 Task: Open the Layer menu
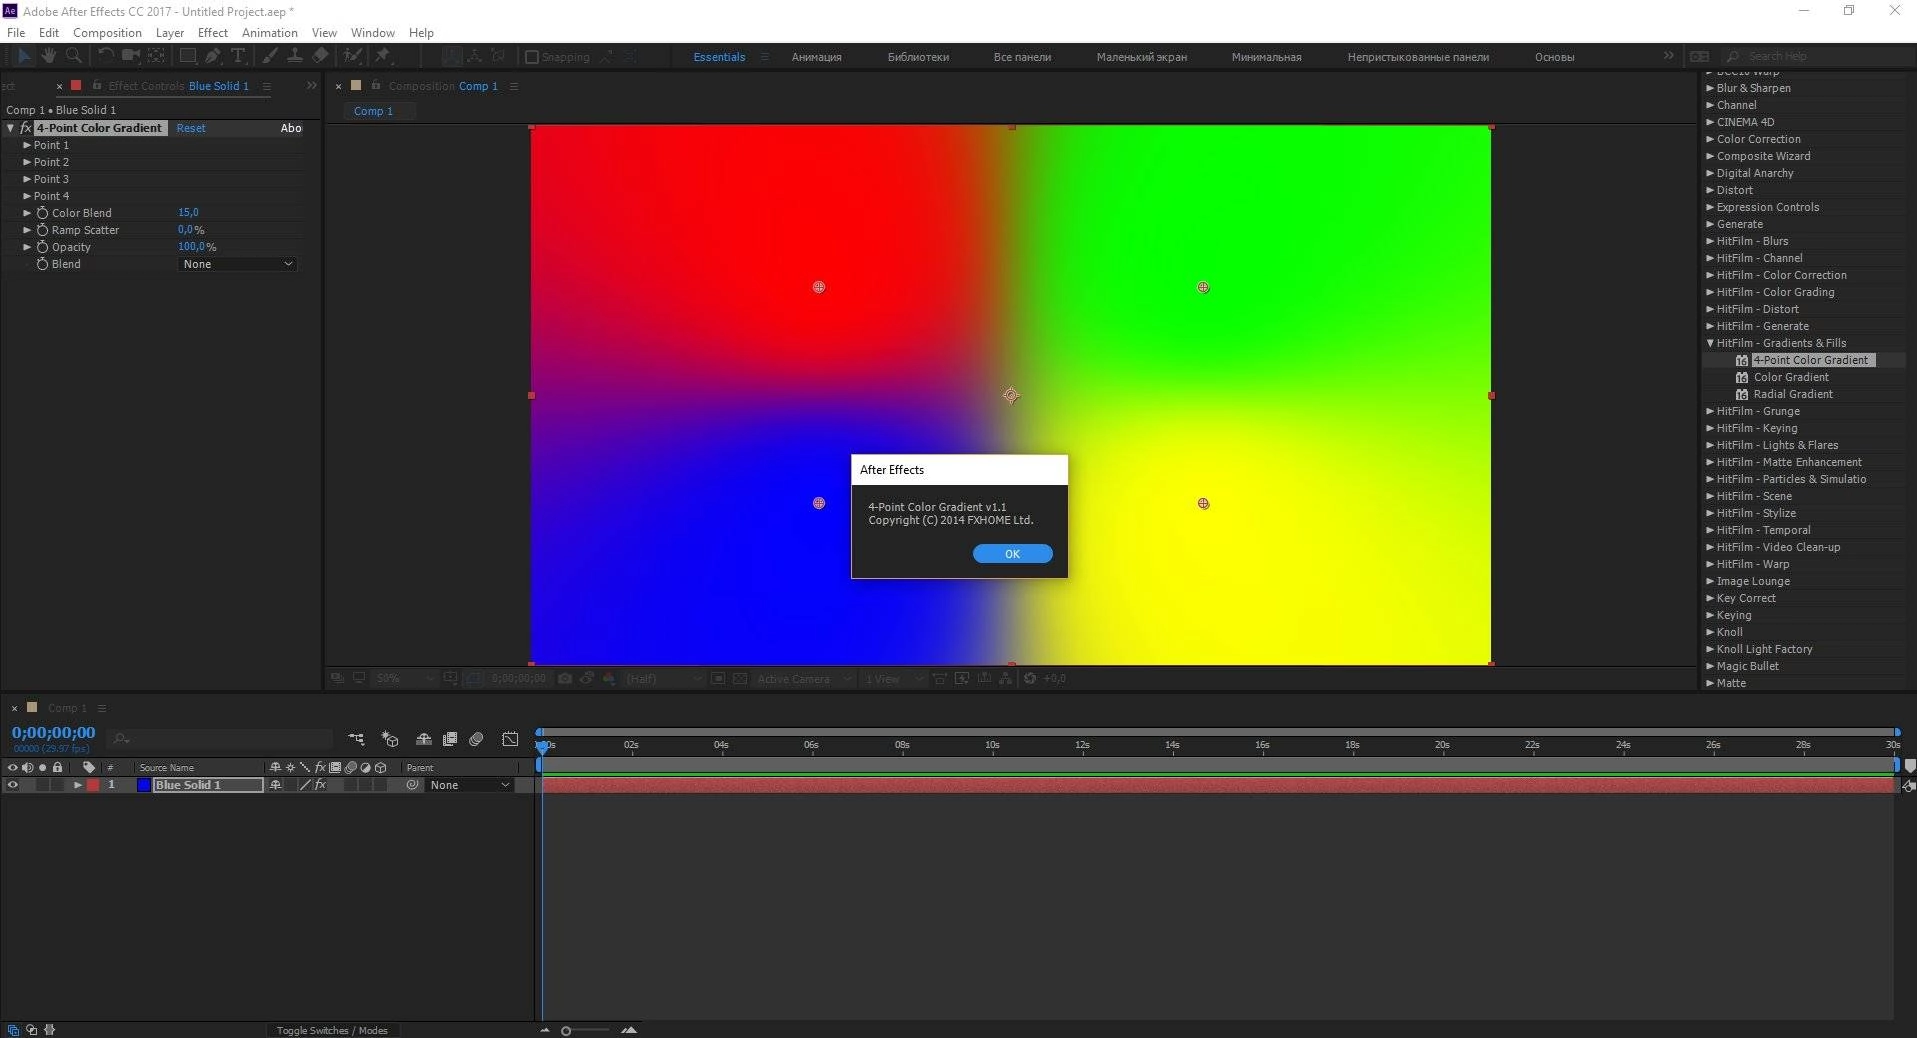tap(170, 32)
